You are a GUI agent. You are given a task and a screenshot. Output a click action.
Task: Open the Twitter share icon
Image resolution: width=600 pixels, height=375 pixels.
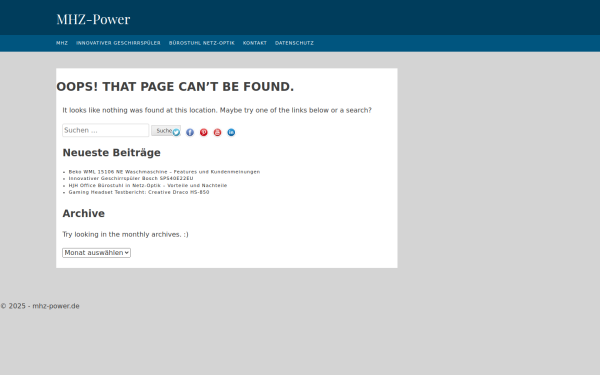click(176, 132)
